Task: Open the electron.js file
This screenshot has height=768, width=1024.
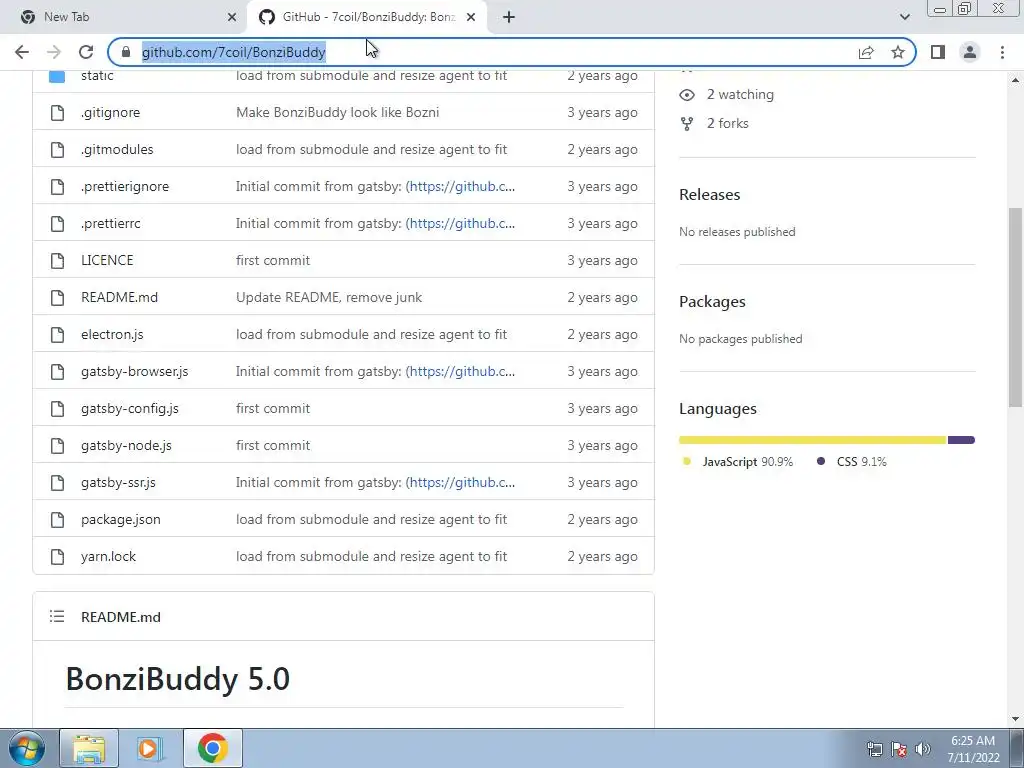Action: coord(112,334)
